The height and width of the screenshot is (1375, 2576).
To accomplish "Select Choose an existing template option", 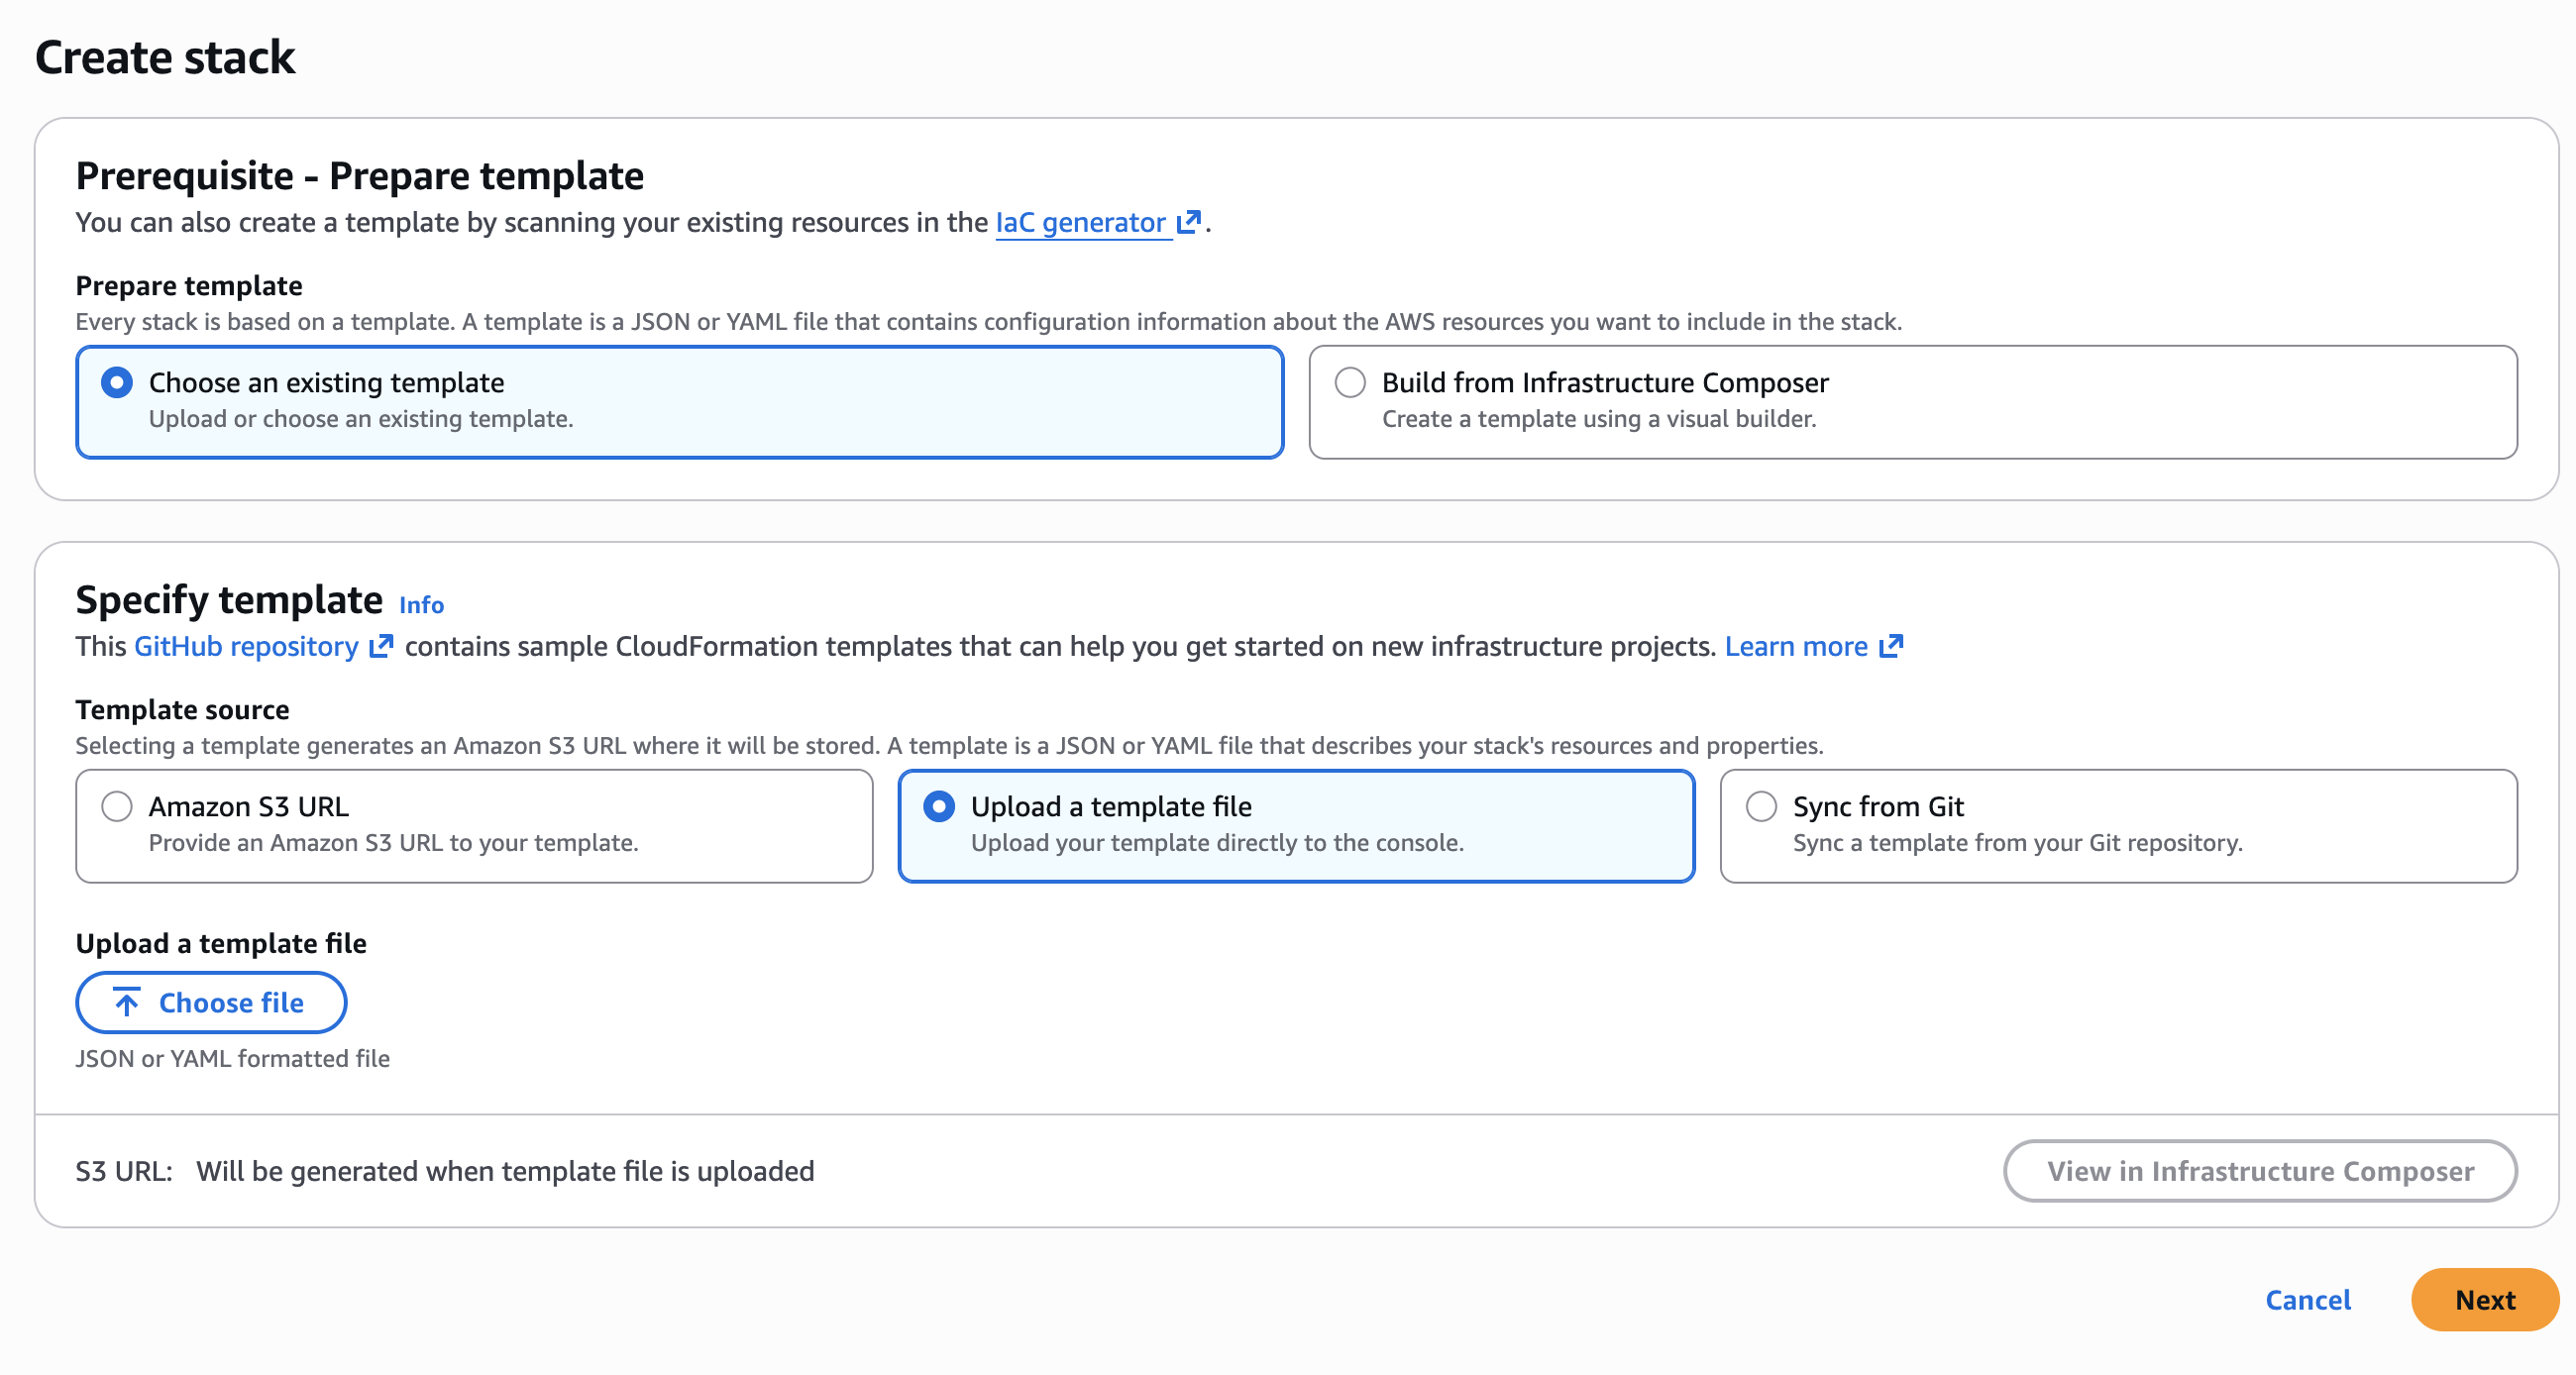I will coord(116,382).
